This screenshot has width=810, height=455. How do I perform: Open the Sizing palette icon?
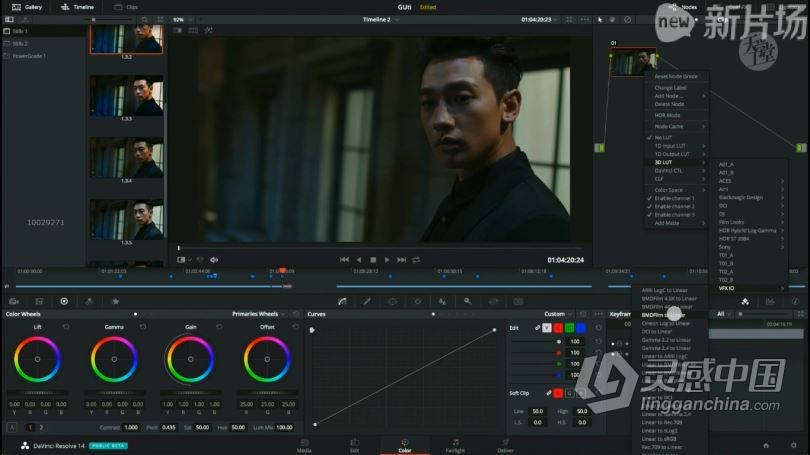tap(493, 302)
